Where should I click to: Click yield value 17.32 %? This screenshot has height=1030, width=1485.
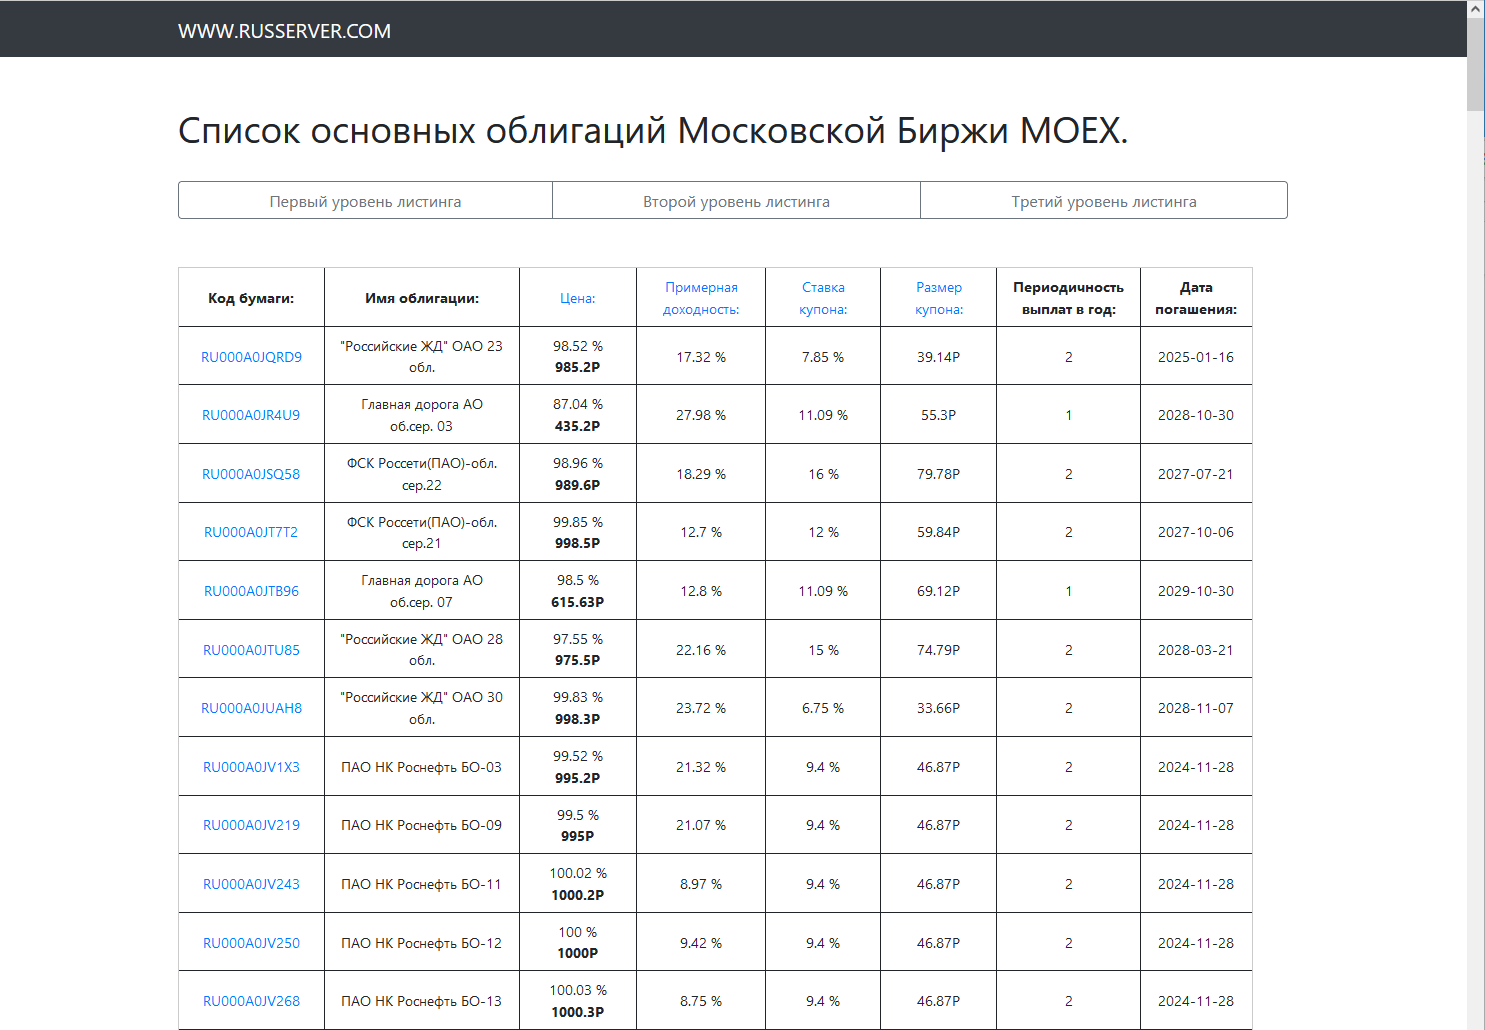click(x=701, y=357)
